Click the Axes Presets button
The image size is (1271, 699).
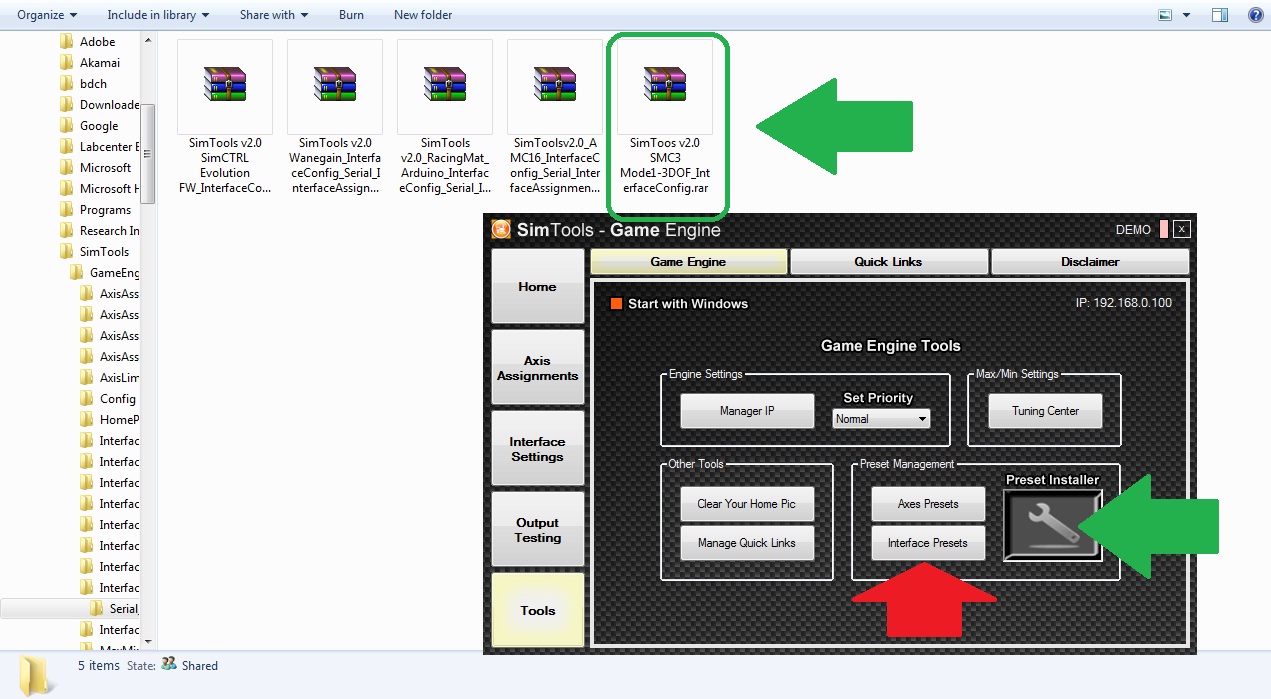coord(928,504)
